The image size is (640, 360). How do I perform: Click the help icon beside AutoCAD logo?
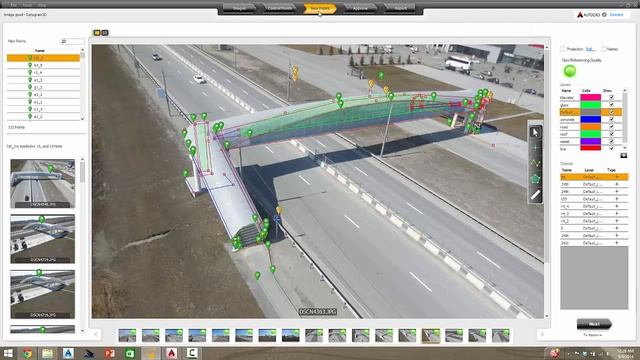pyautogui.click(x=604, y=15)
